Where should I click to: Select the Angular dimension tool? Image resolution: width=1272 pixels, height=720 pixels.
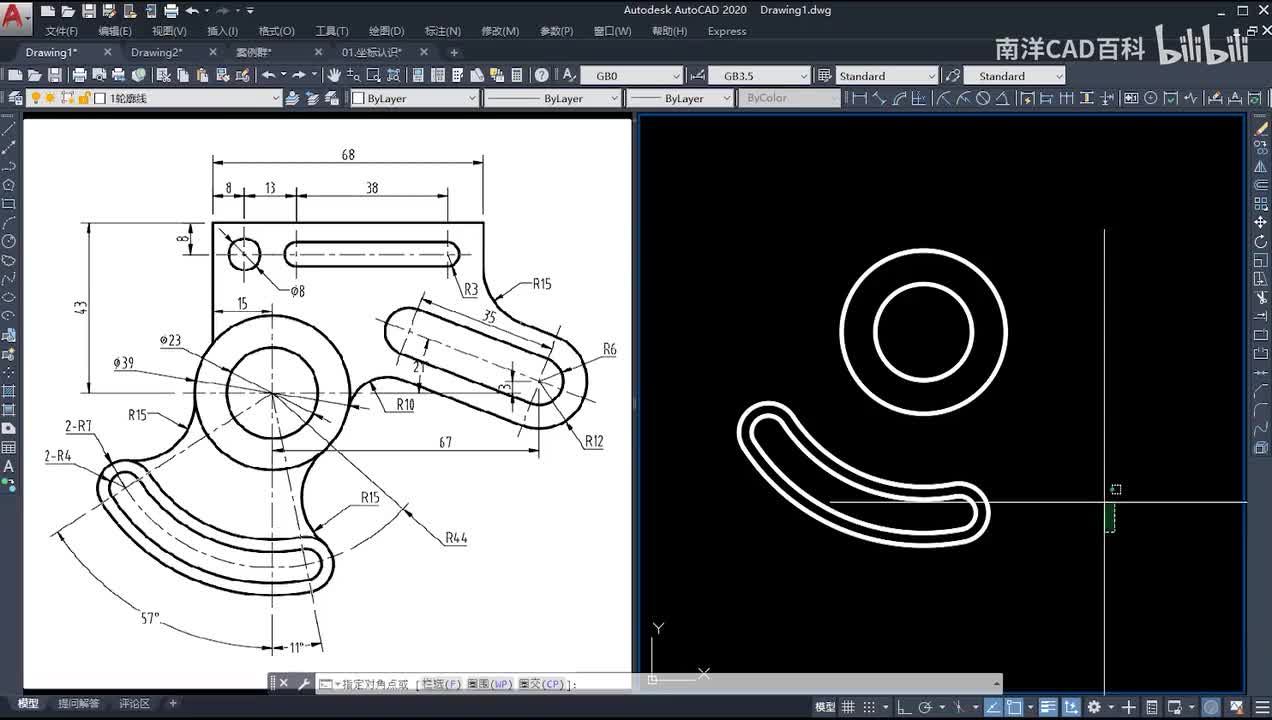tap(1002, 98)
